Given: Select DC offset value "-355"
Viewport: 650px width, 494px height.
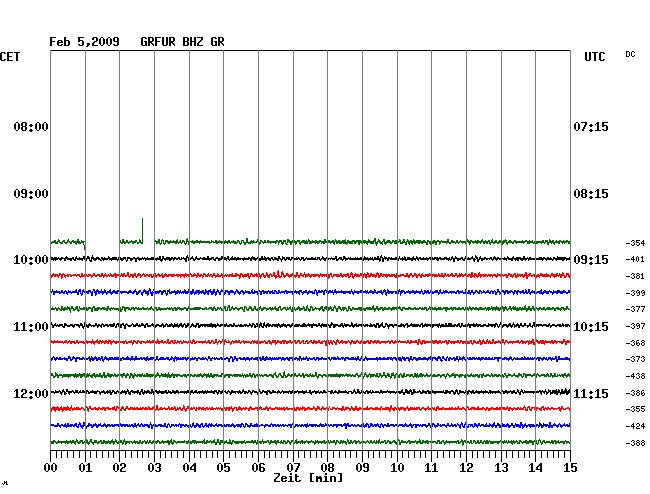Looking at the screenshot, I should coord(635,409).
